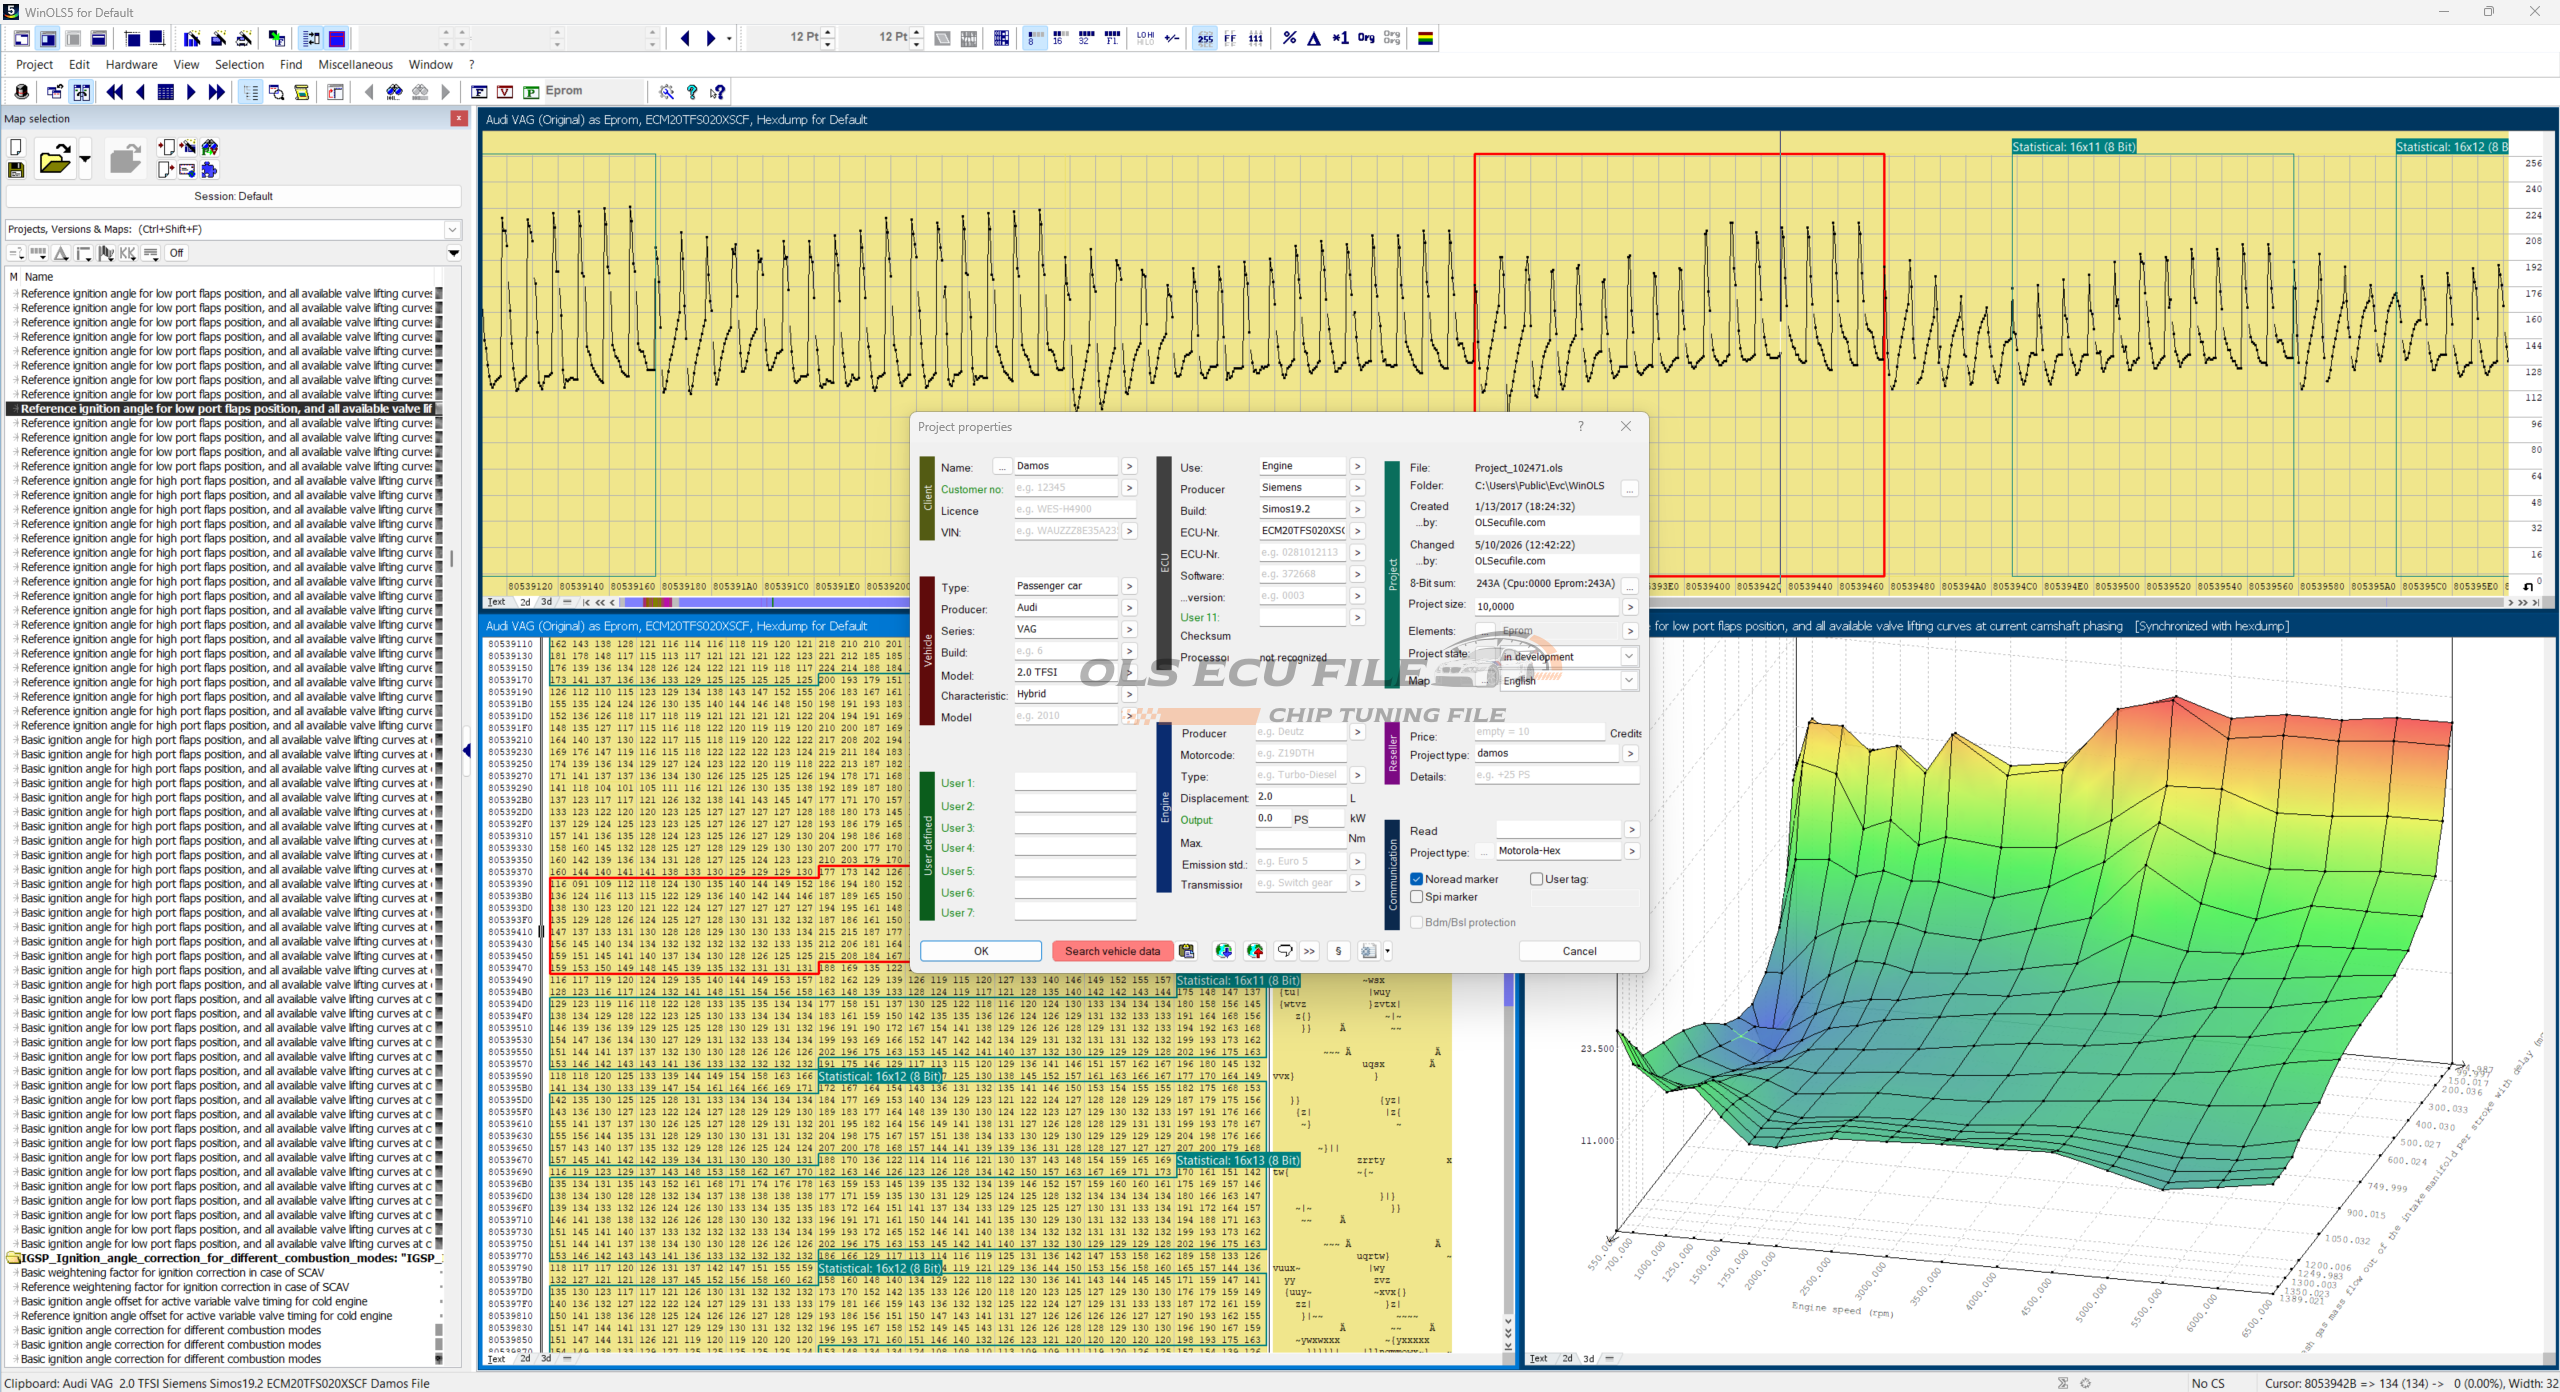Click Cancel in Project properties dialog
The width and height of the screenshot is (2560, 1392).
1579,951
